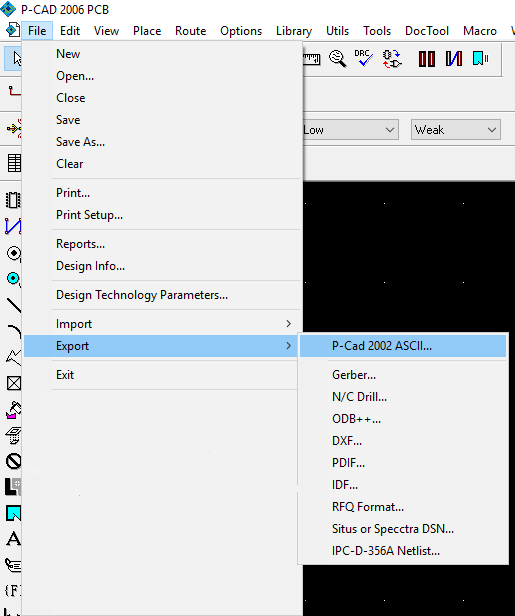This screenshot has width=515, height=616.
Task: Expand the Export submenu
Action: [x=162, y=346]
